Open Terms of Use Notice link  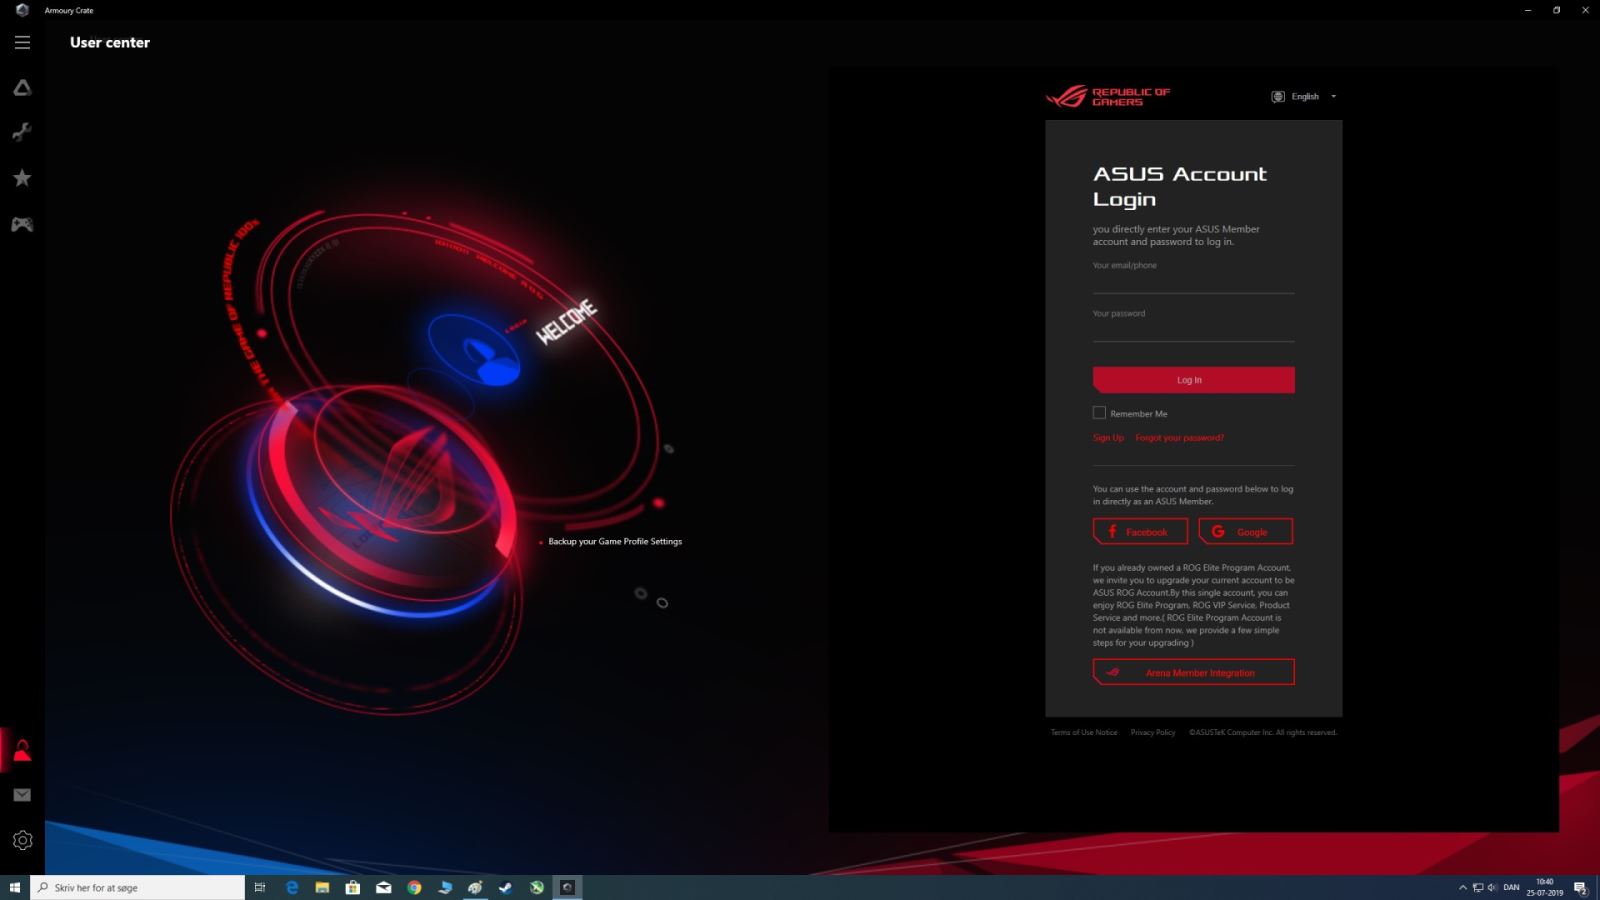click(1084, 732)
